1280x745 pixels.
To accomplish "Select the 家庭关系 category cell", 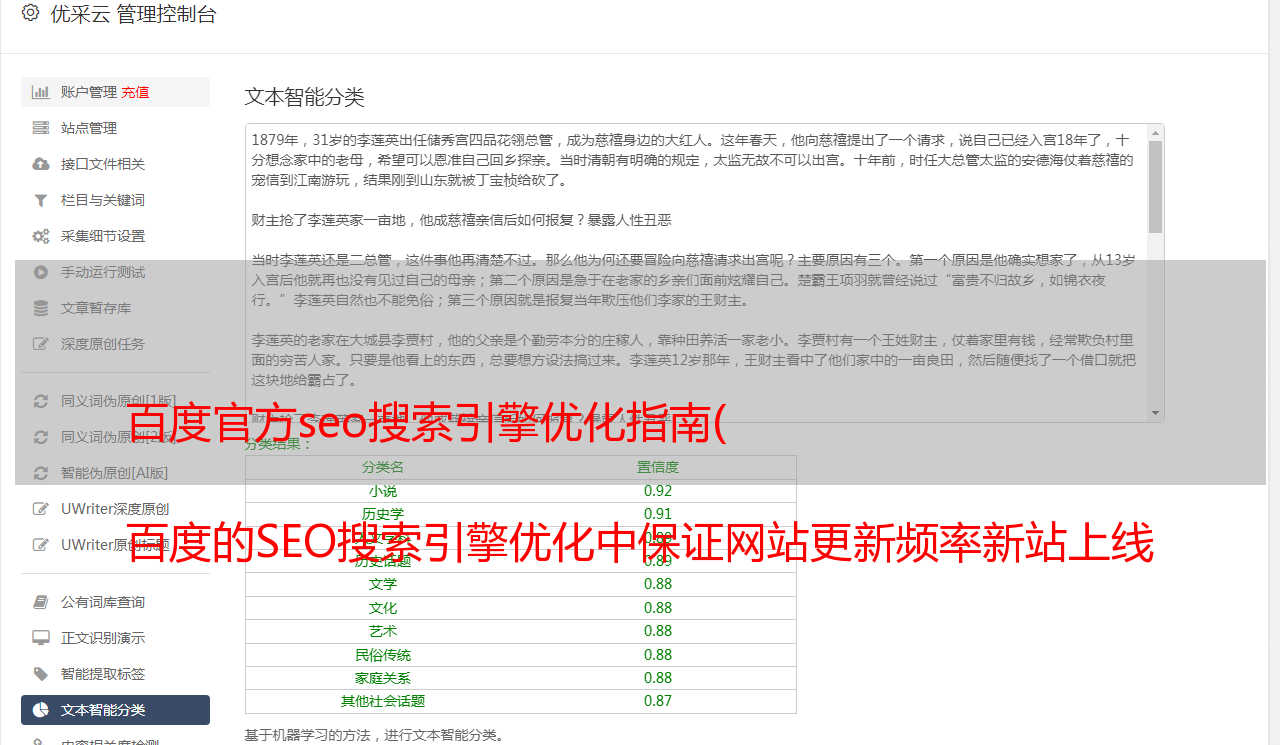I will [383, 678].
